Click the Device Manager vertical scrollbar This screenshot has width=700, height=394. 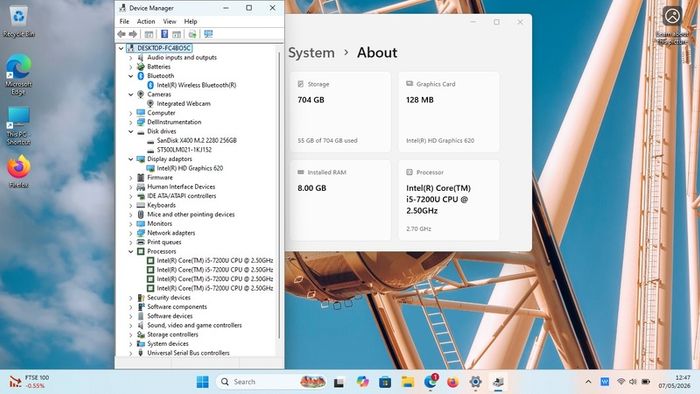(279, 195)
